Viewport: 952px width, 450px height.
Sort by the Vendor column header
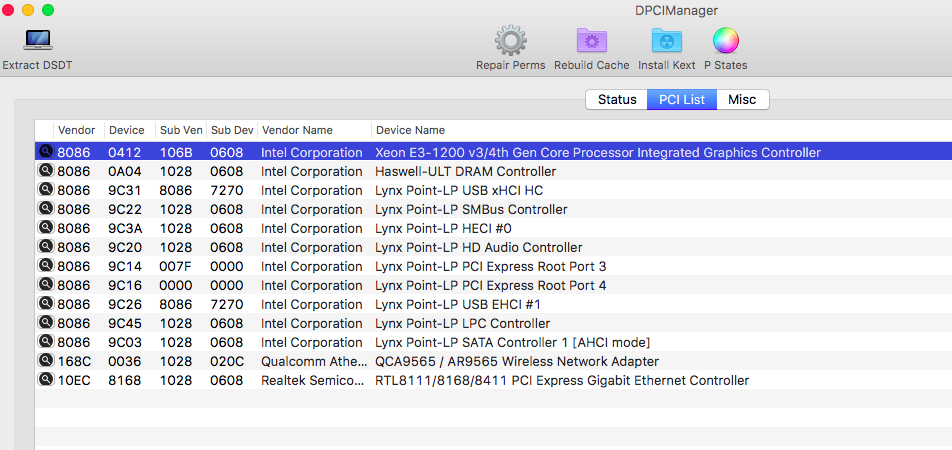77,130
